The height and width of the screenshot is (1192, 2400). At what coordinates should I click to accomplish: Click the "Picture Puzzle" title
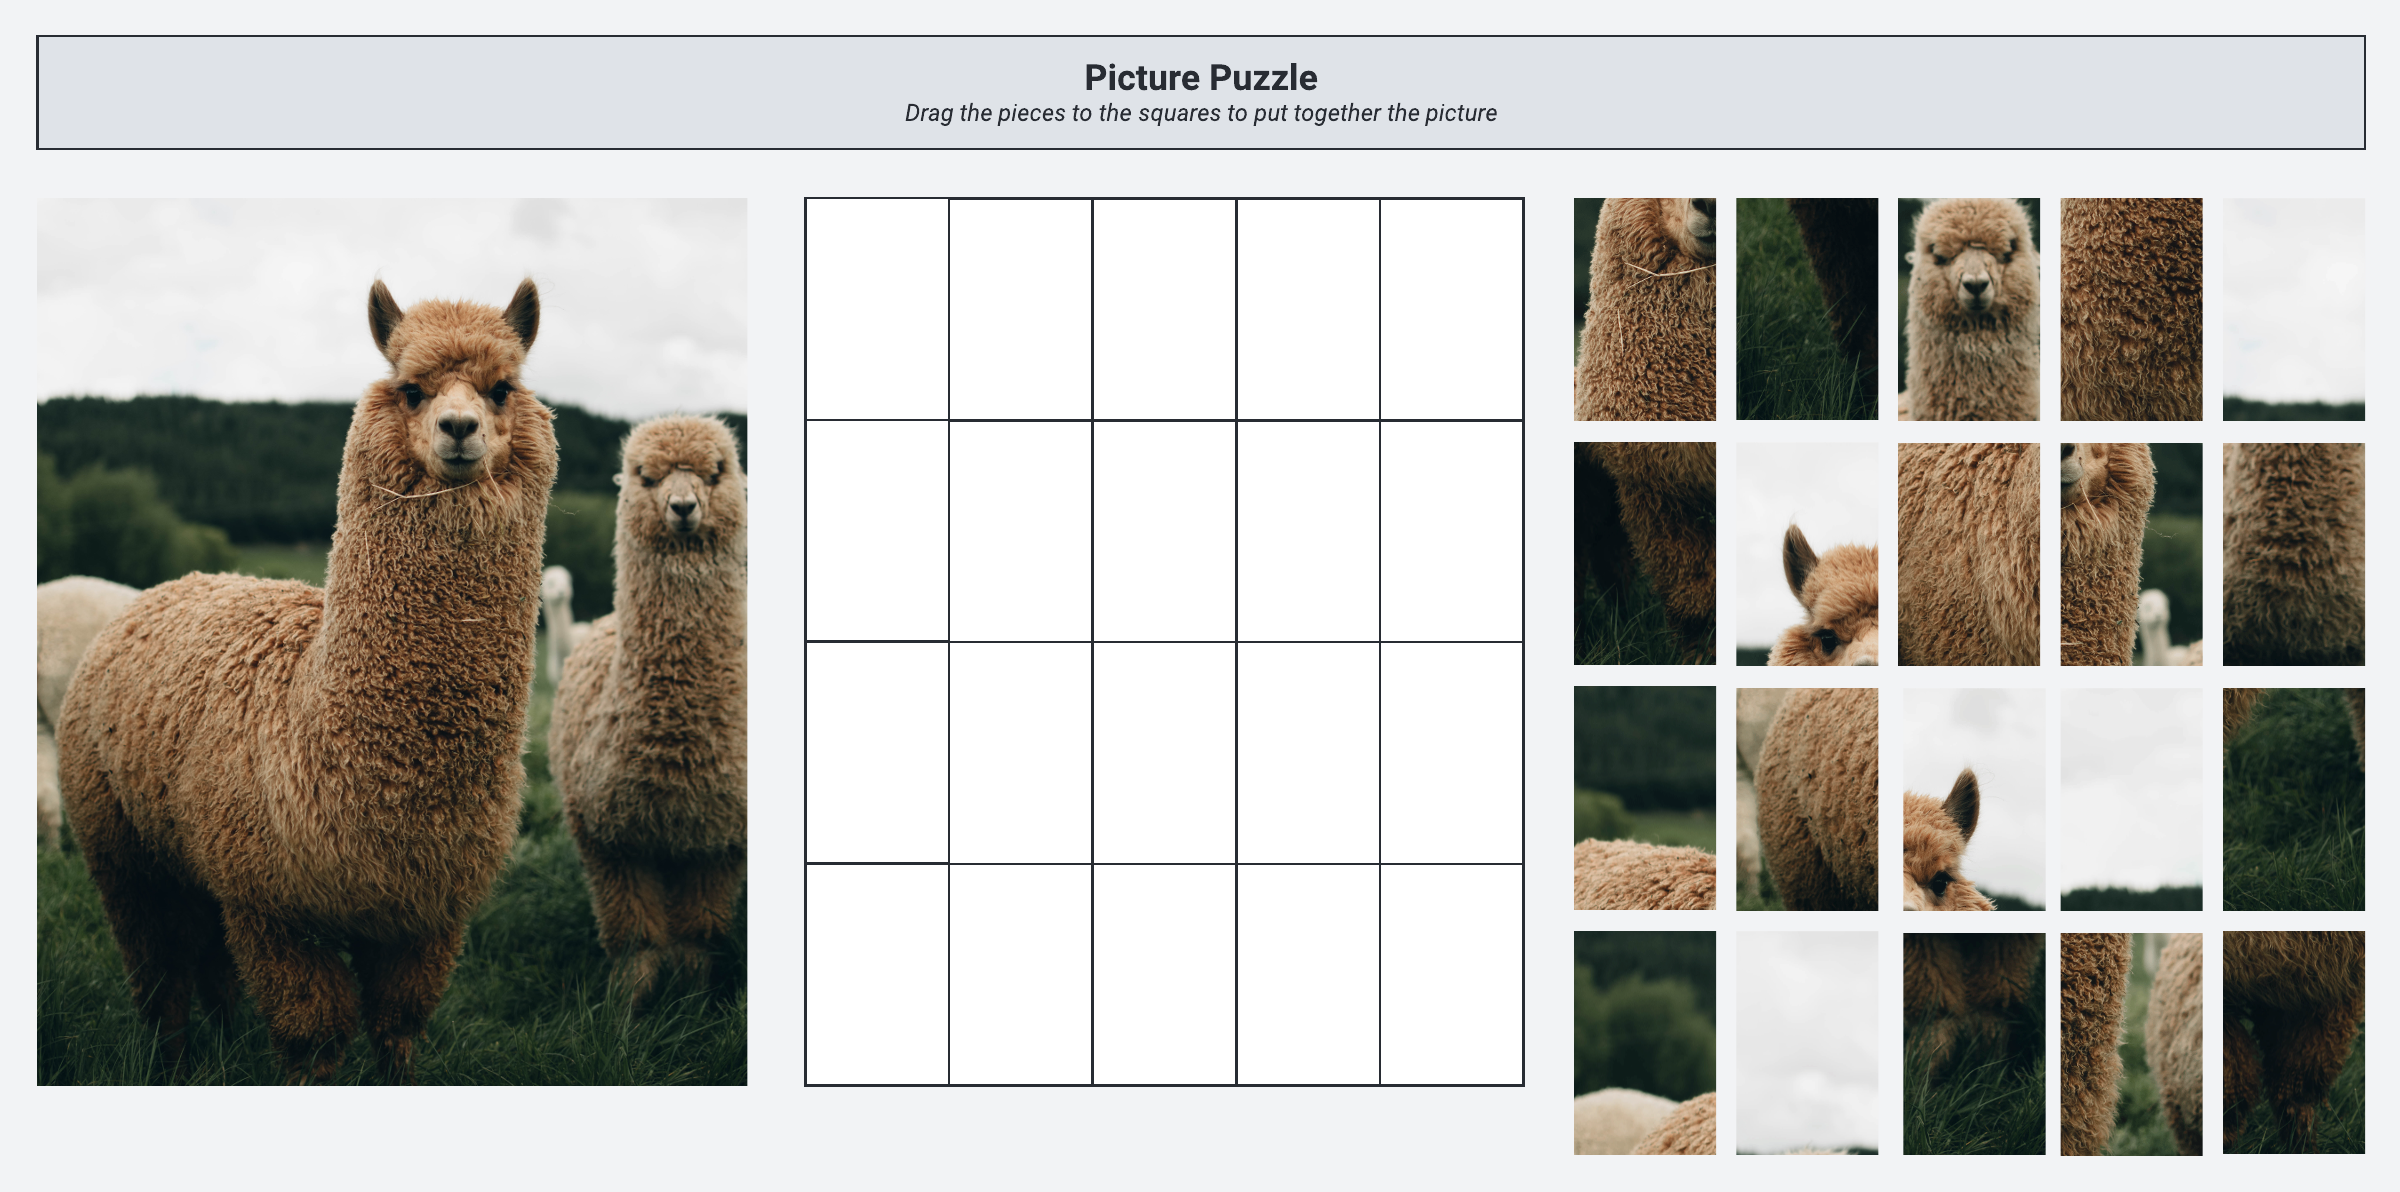[1201, 77]
